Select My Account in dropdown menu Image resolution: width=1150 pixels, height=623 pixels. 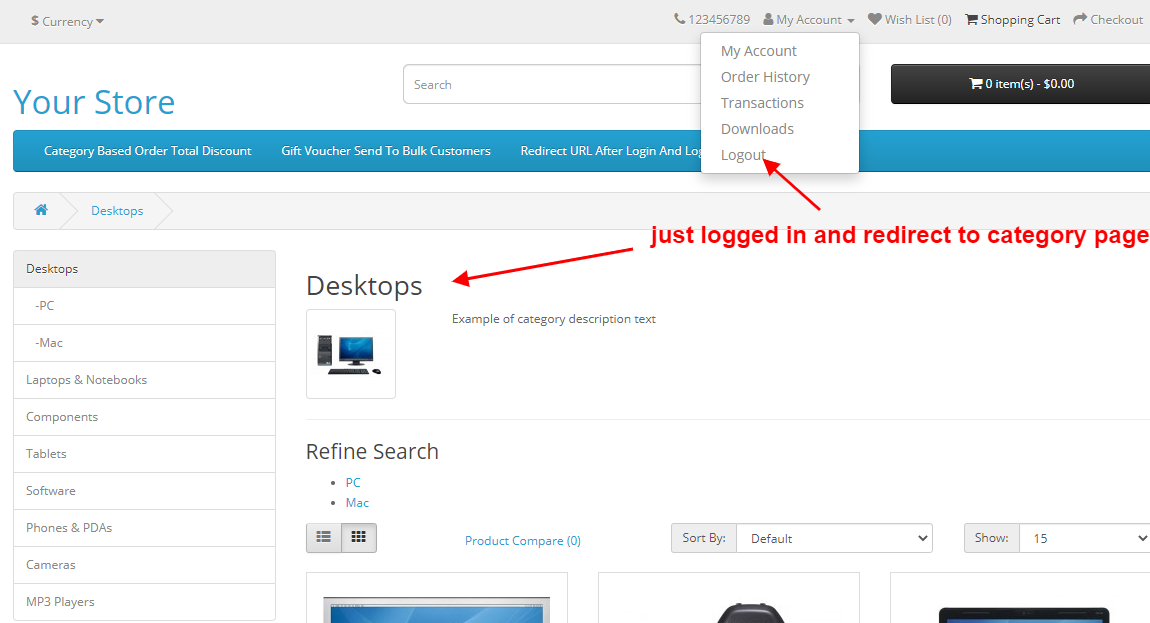758,51
